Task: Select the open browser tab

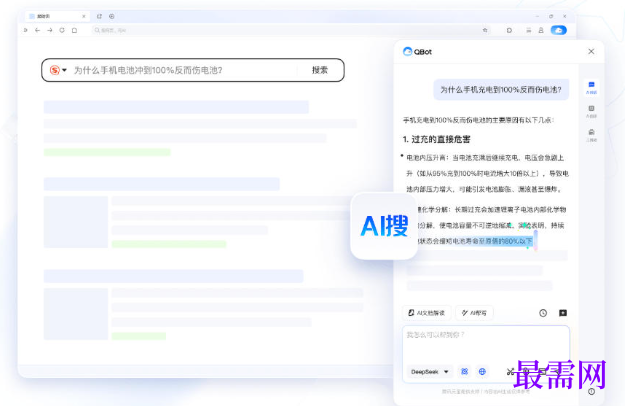Action: click(x=57, y=16)
